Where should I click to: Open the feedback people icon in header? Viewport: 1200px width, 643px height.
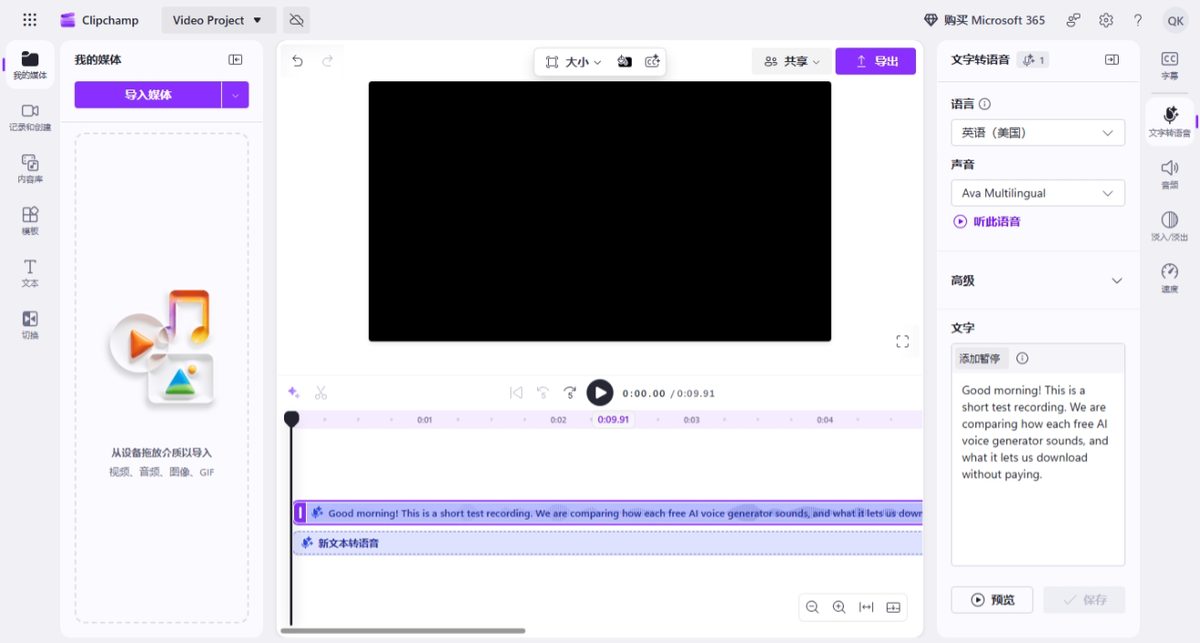tap(1073, 20)
